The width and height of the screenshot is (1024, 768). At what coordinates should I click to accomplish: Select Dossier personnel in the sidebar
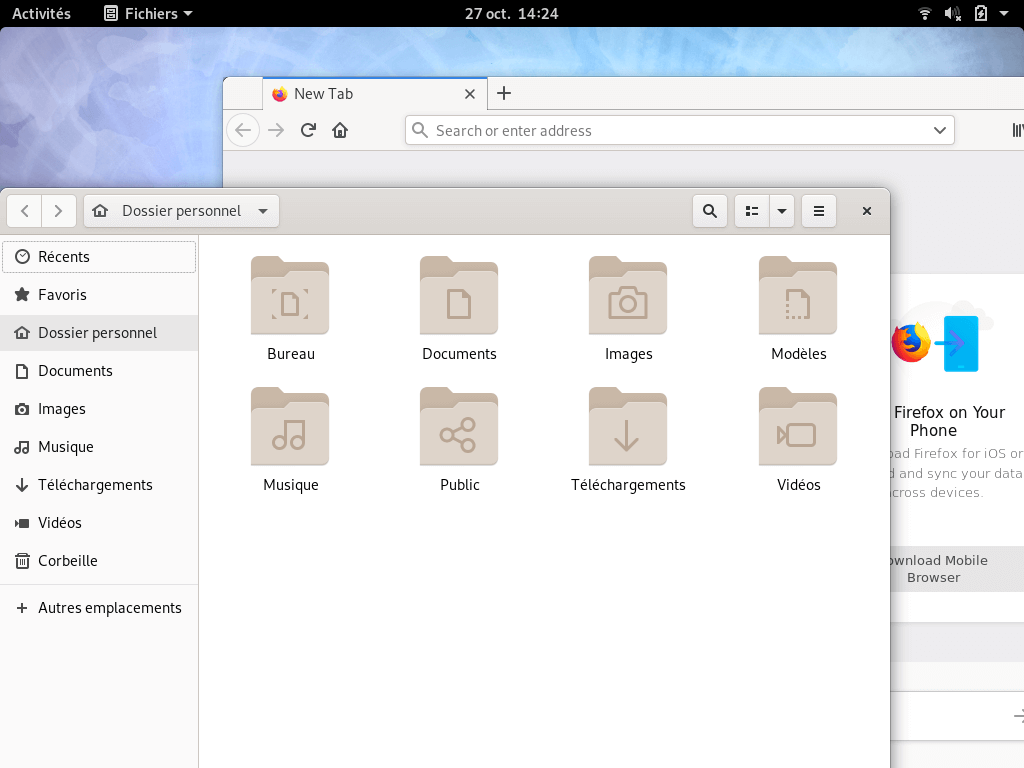coord(99,332)
